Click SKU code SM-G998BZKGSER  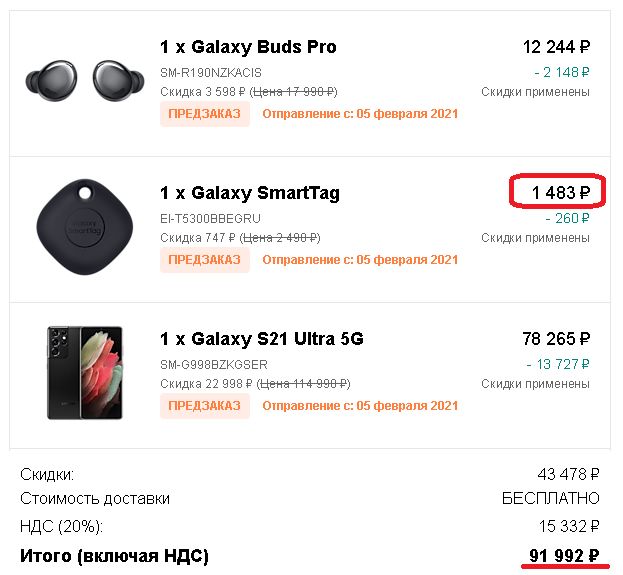pyautogui.click(x=214, y=364)
